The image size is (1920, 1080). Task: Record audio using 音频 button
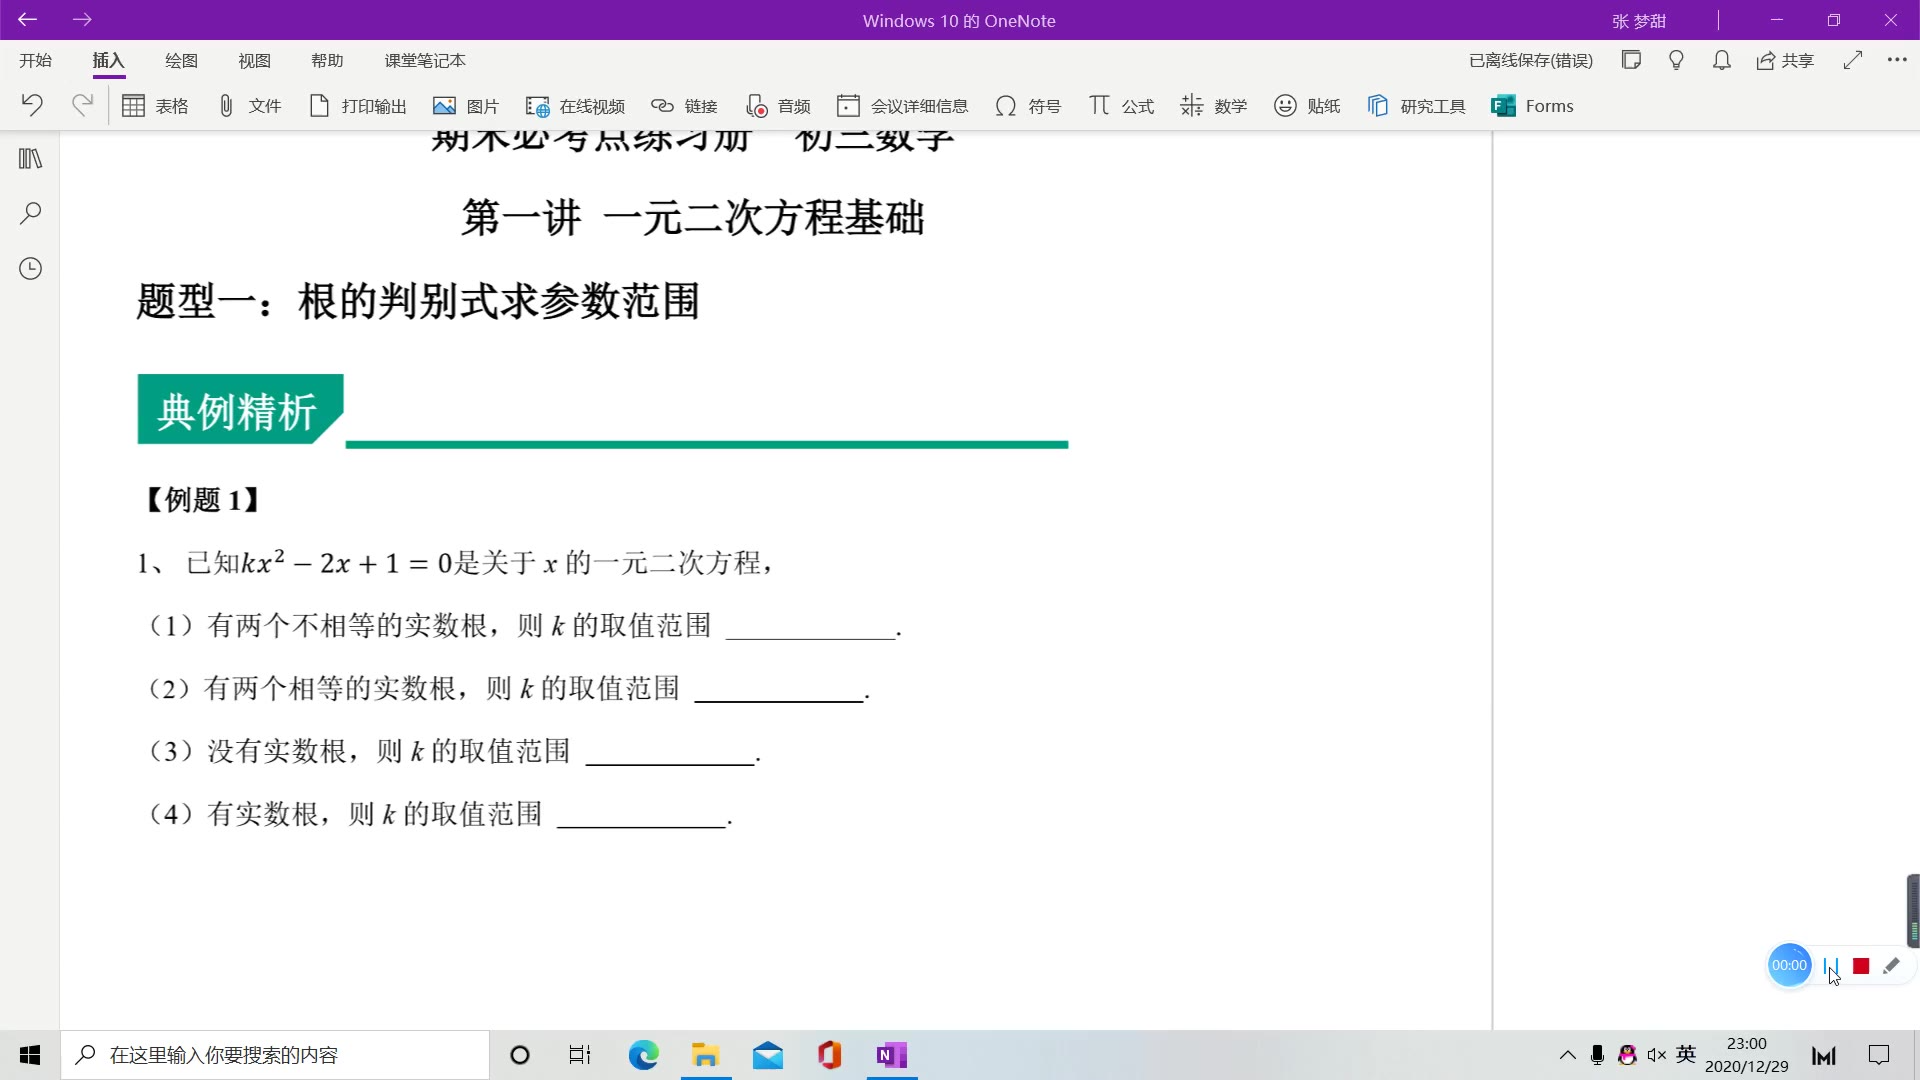778,106
